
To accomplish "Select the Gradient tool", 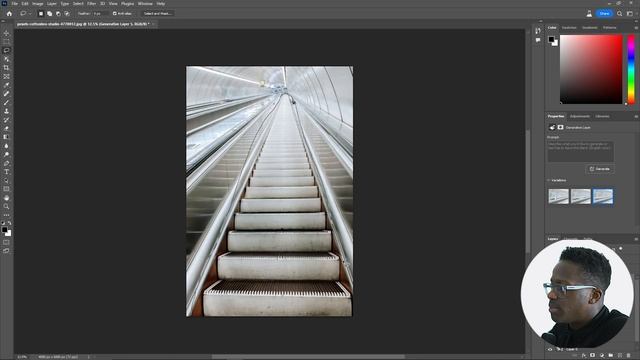I will click(x=7, y=137).
